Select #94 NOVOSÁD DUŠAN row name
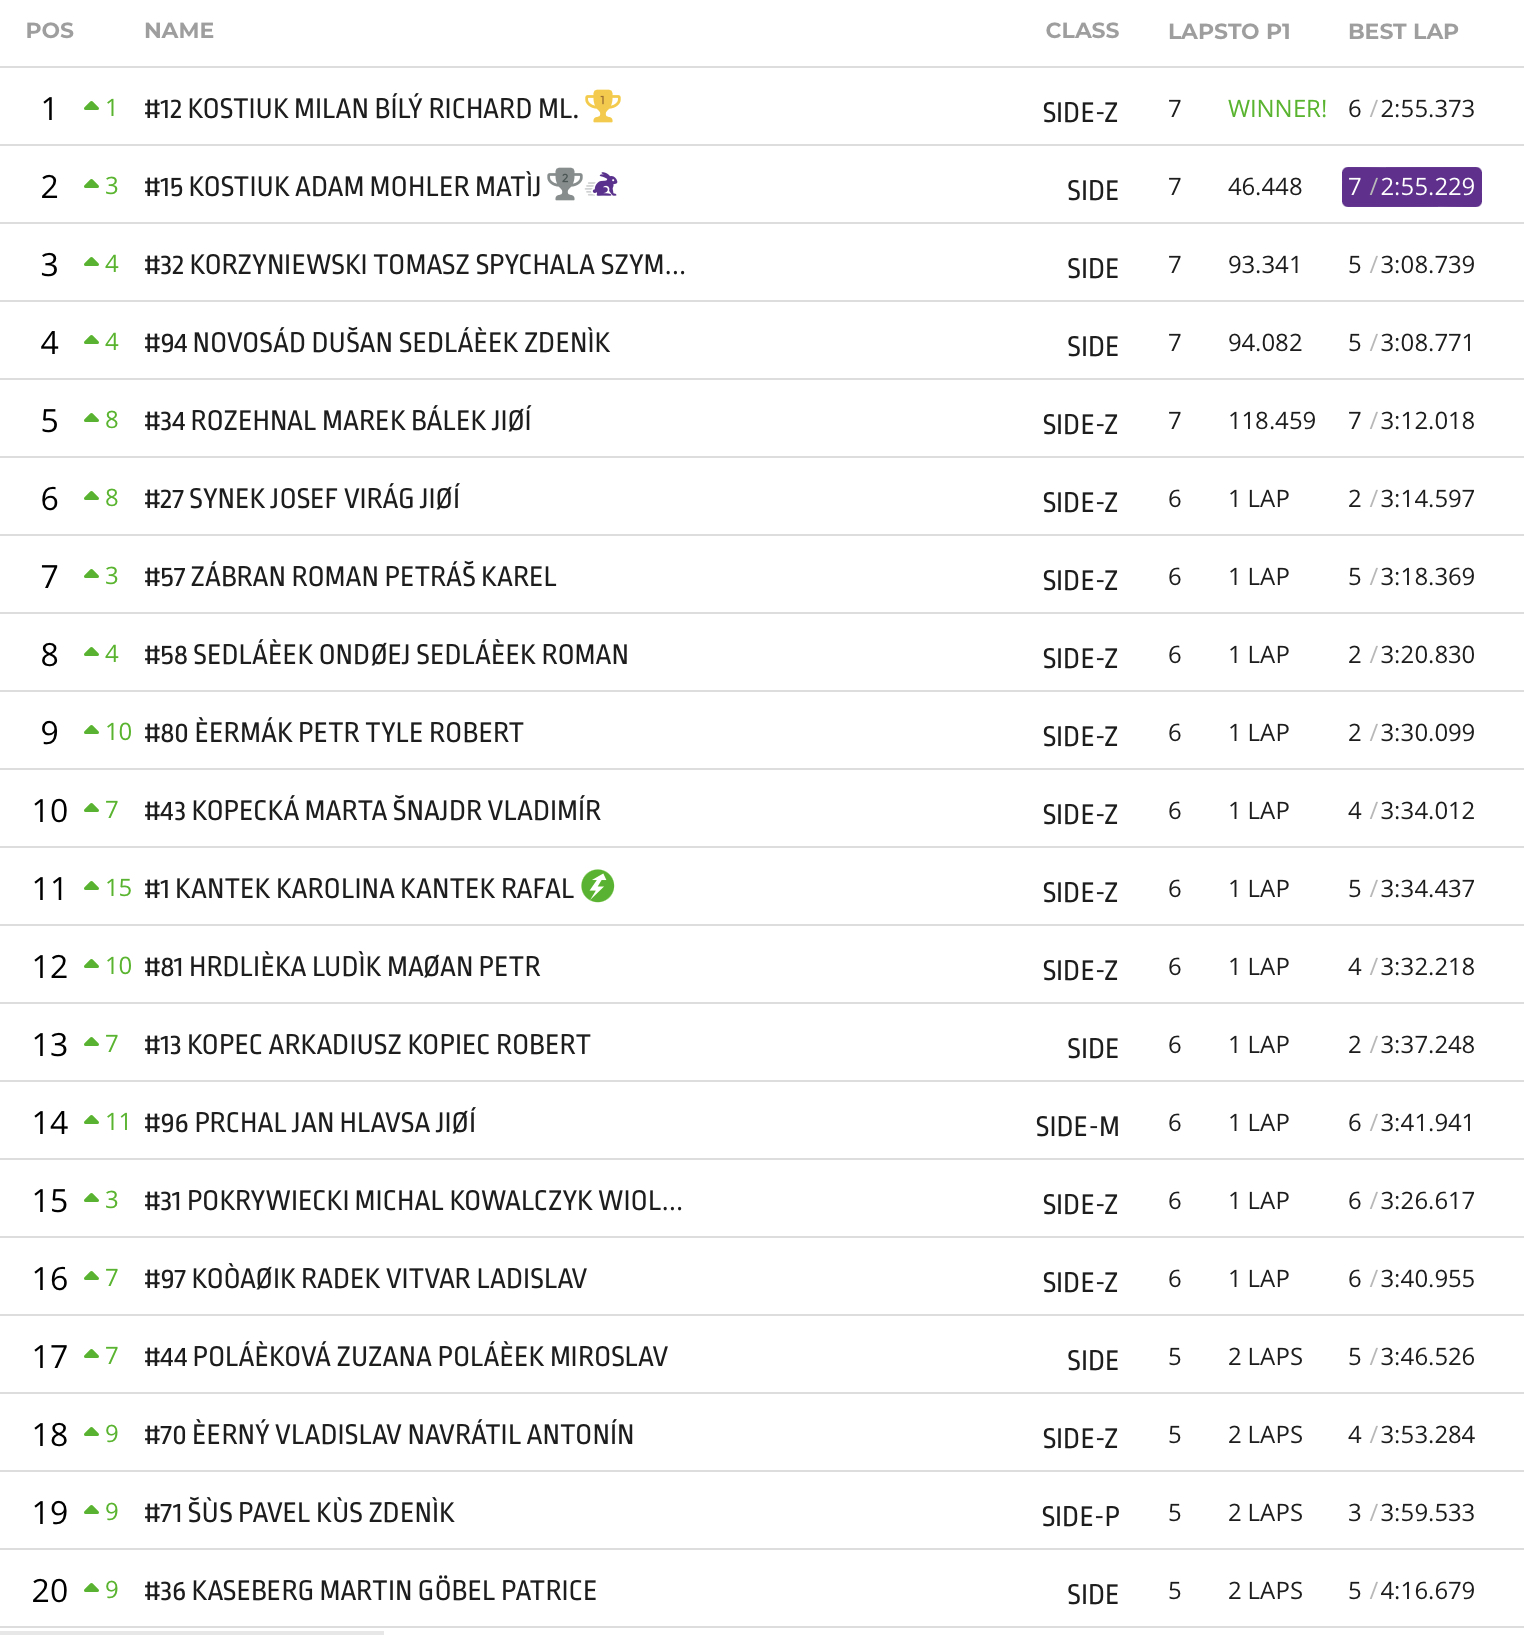This screenshot has height=1635, width=1524. (377, 342)
